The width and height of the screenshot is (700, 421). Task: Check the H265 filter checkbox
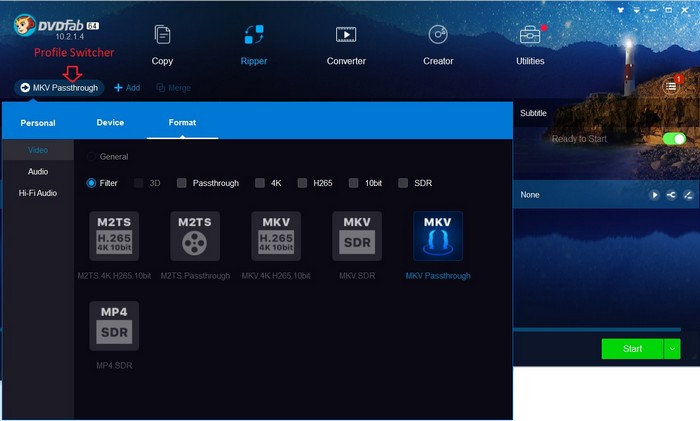point(302,183)
